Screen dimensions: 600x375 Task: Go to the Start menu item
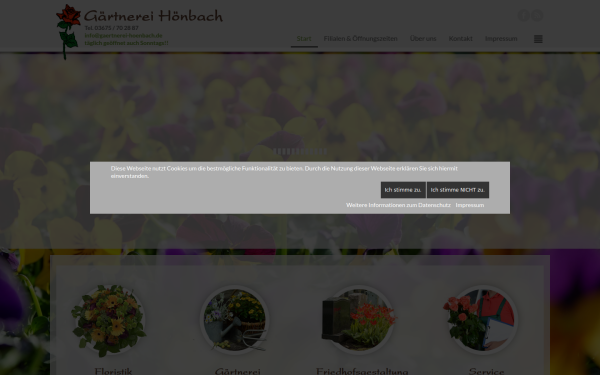[304, 39]
